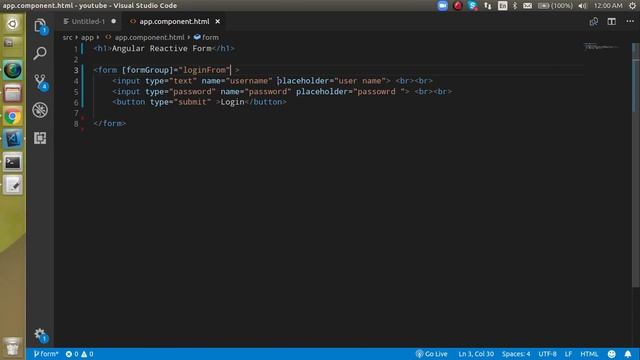Change end of line sequence LF

(x=568, y=354)
